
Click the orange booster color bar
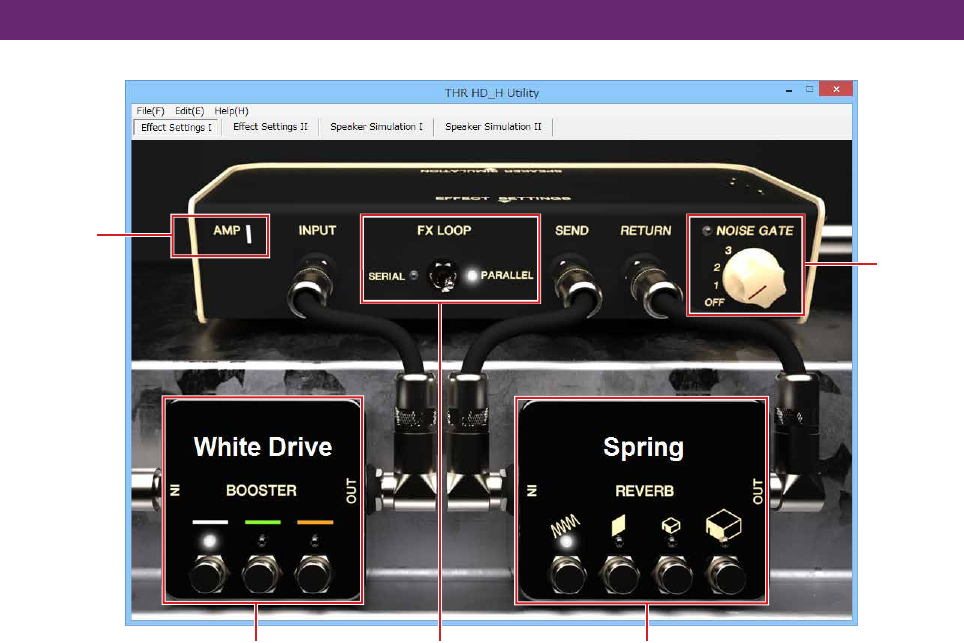pyautogui.click(x=315, y=522)
